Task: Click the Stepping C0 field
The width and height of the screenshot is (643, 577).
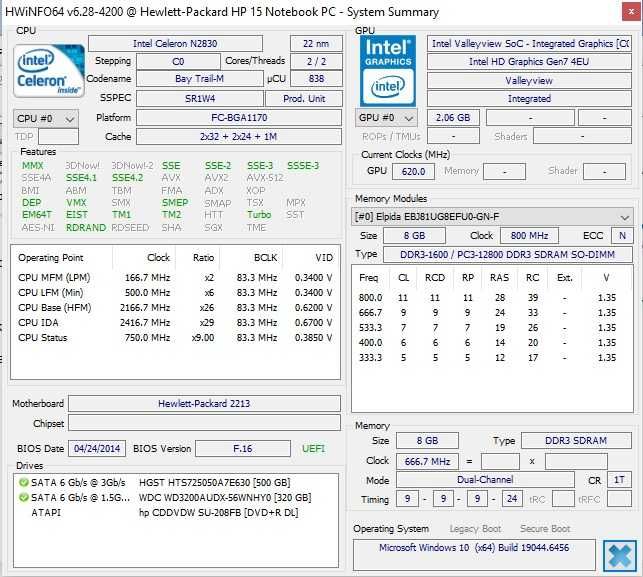Action: coord(178,62)
